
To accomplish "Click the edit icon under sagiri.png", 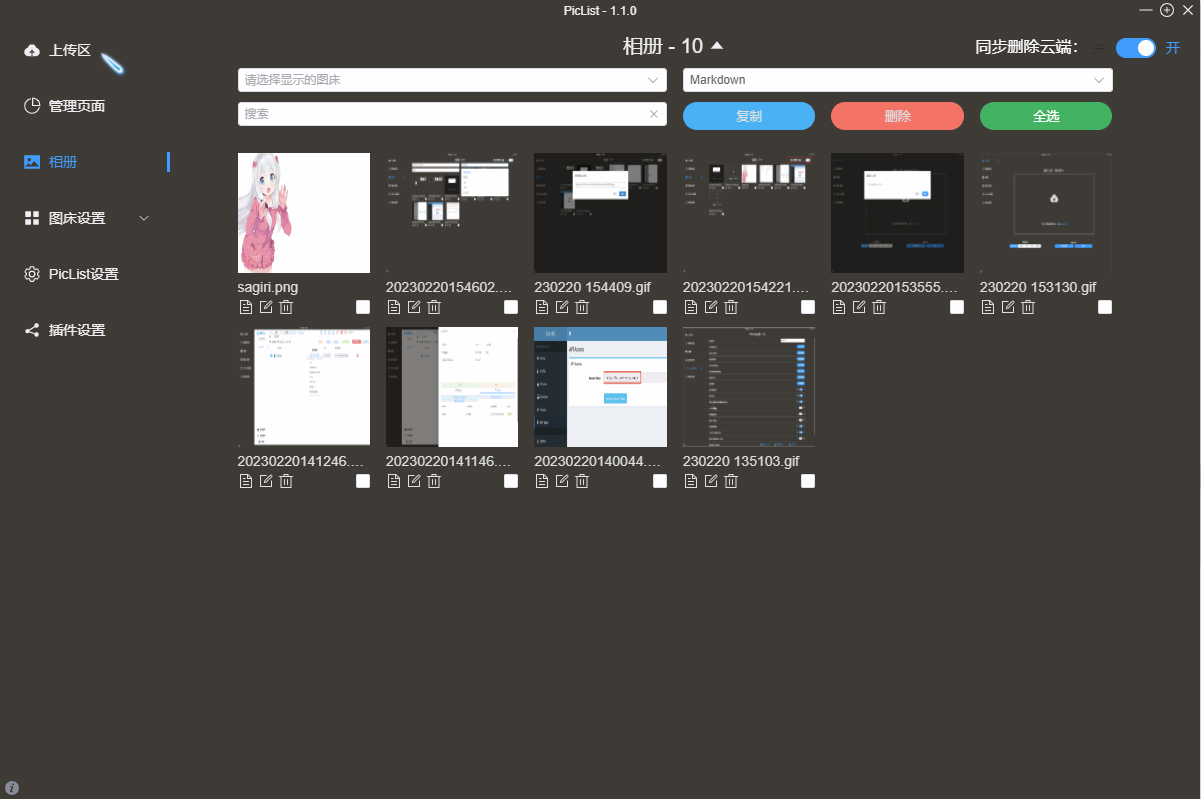I will click(x=266, y=307).
